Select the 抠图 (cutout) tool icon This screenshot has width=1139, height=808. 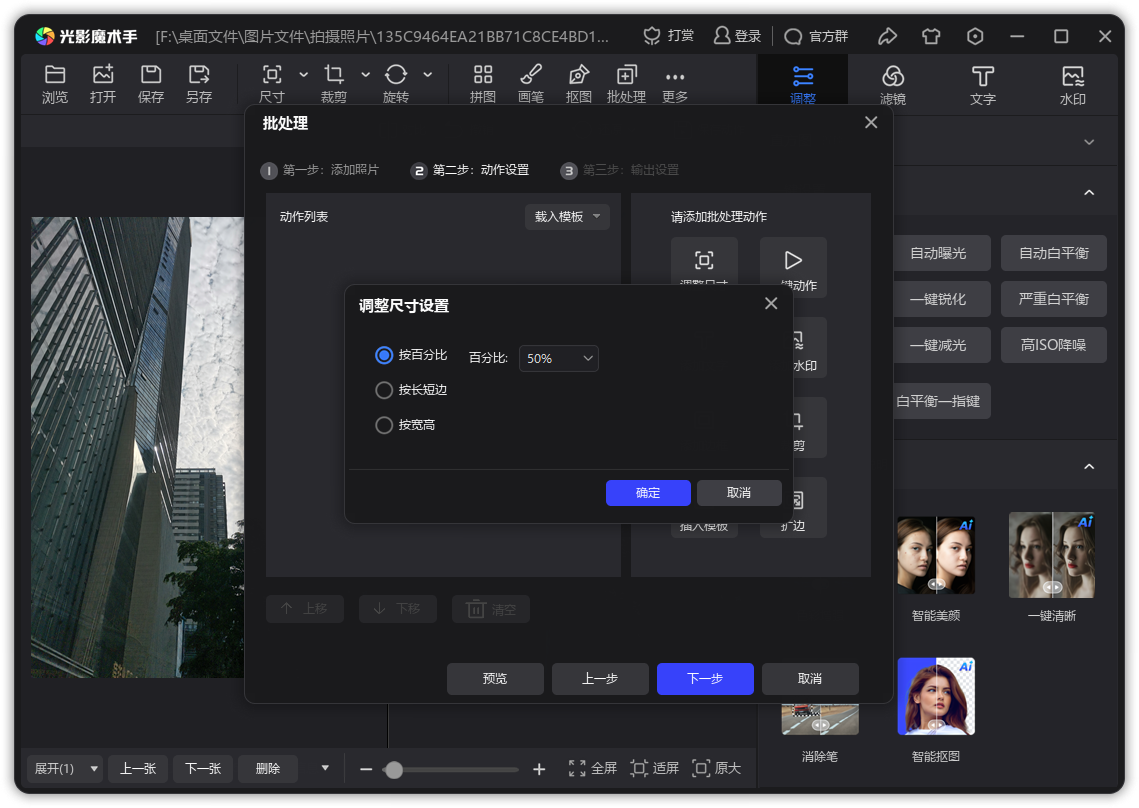[578, 82]
